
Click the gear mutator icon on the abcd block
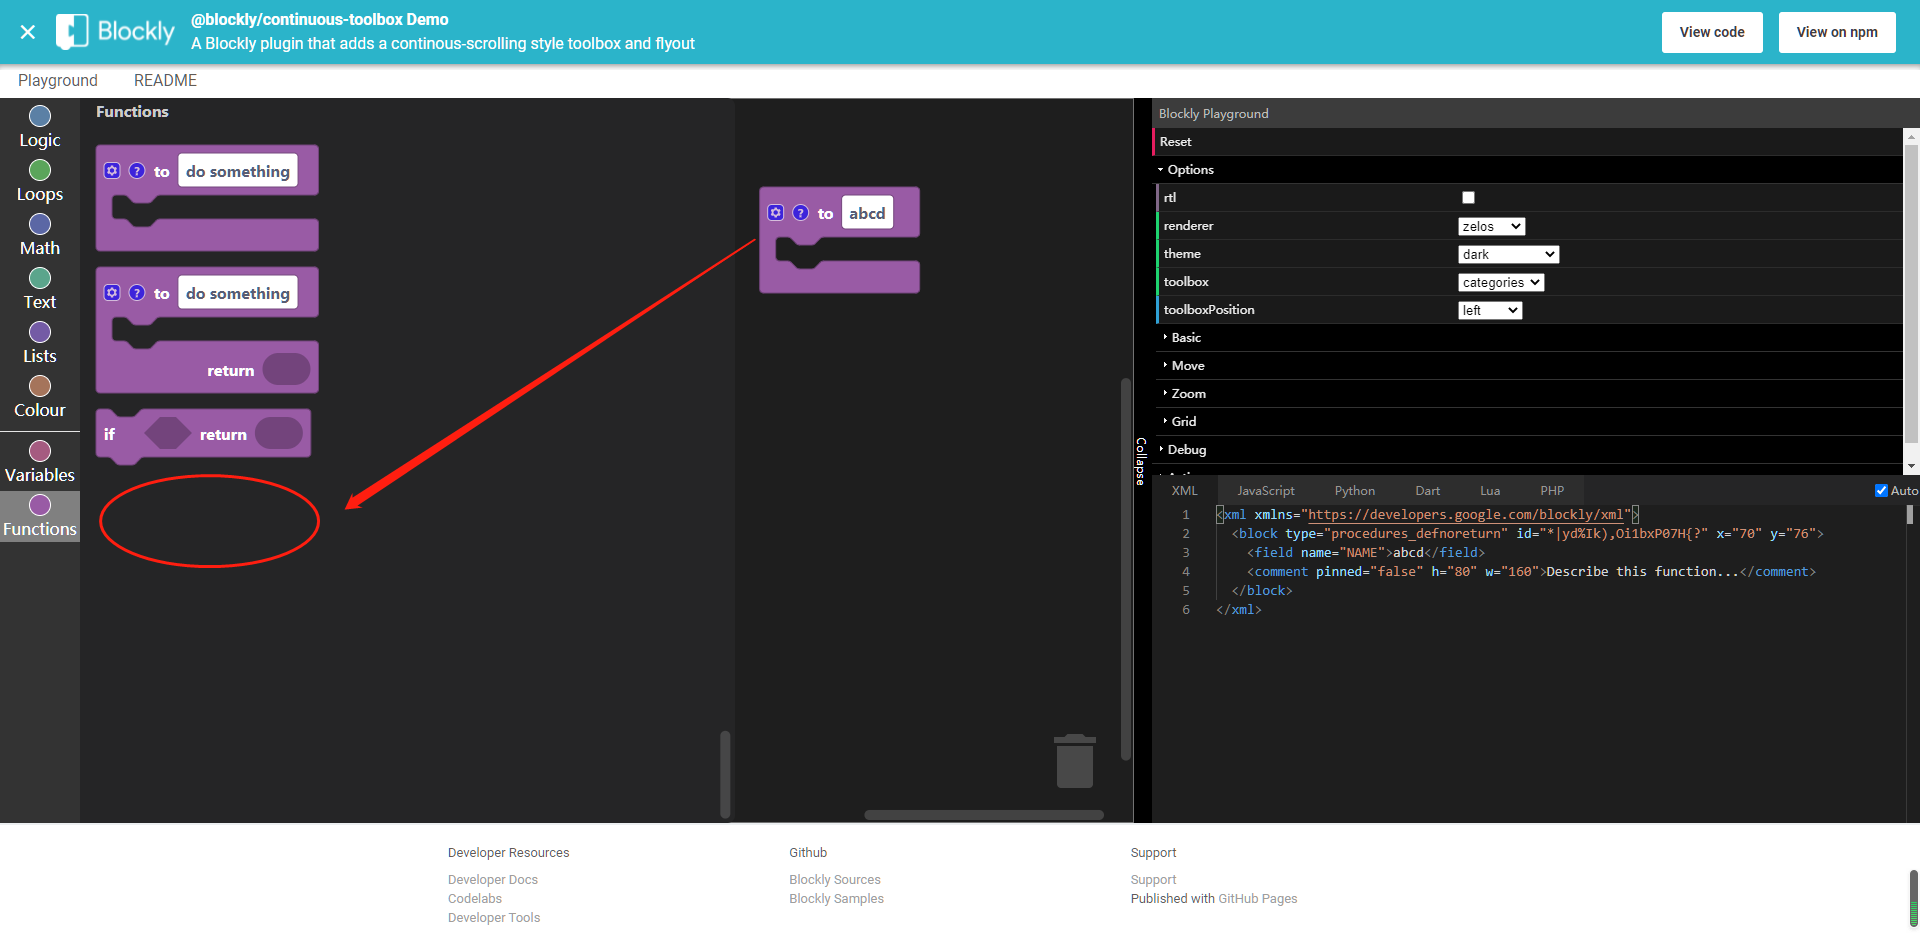click(776, 211)
